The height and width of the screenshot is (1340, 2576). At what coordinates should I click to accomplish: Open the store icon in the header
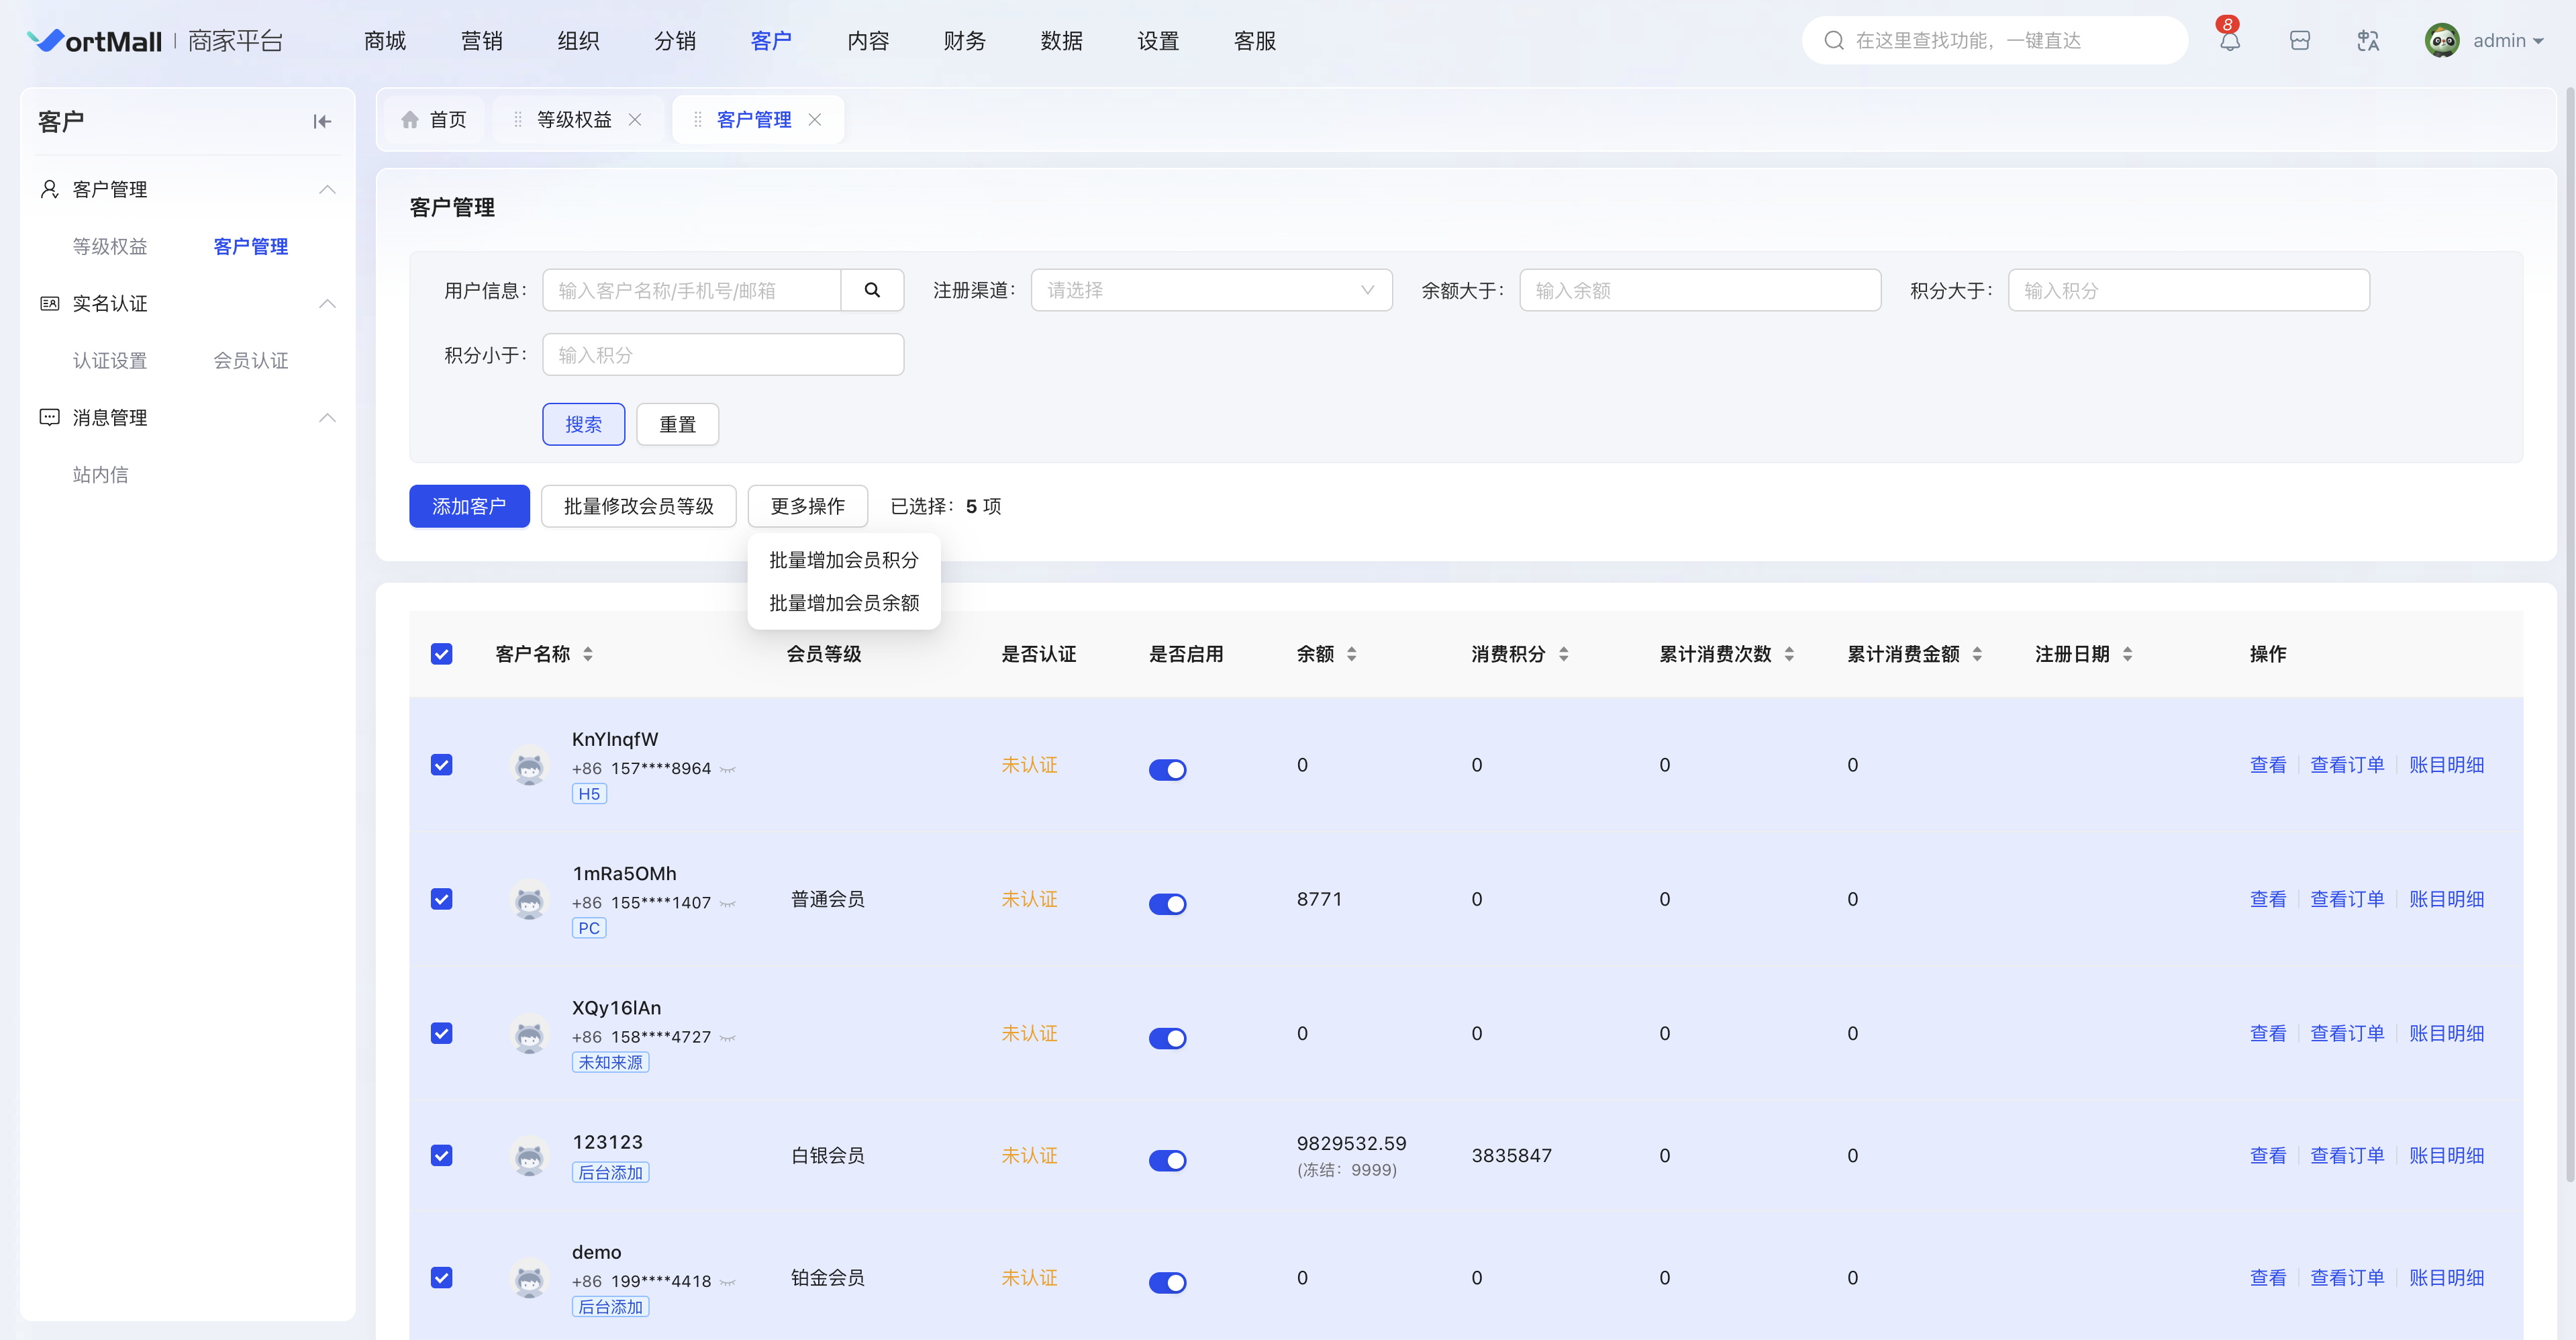[x=2299, y=41]
